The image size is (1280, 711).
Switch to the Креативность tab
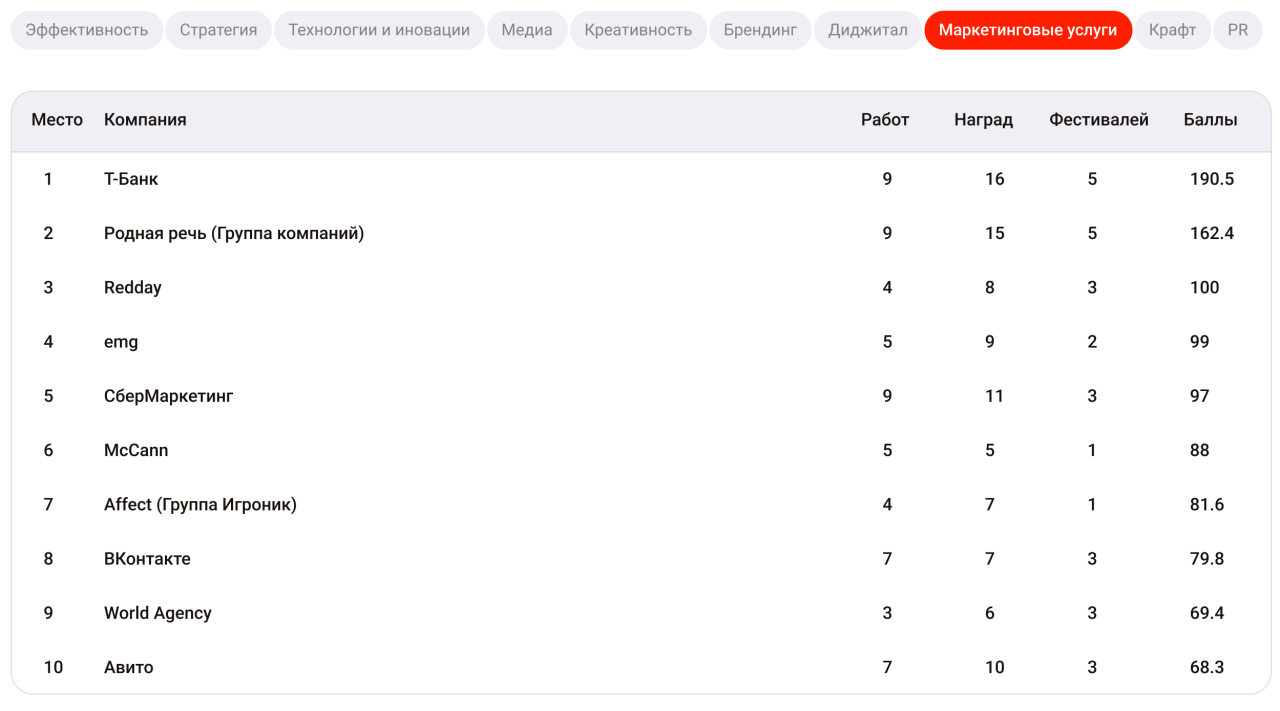pyautogui.click(x=638, y=30)
